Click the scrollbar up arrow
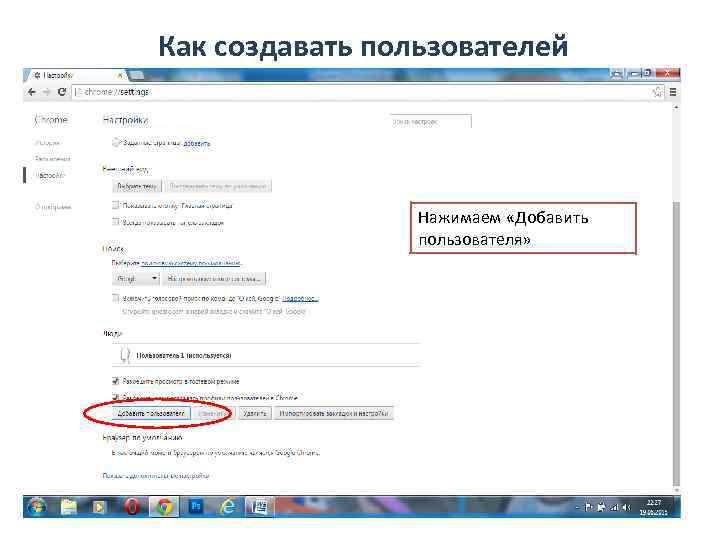 676,107
